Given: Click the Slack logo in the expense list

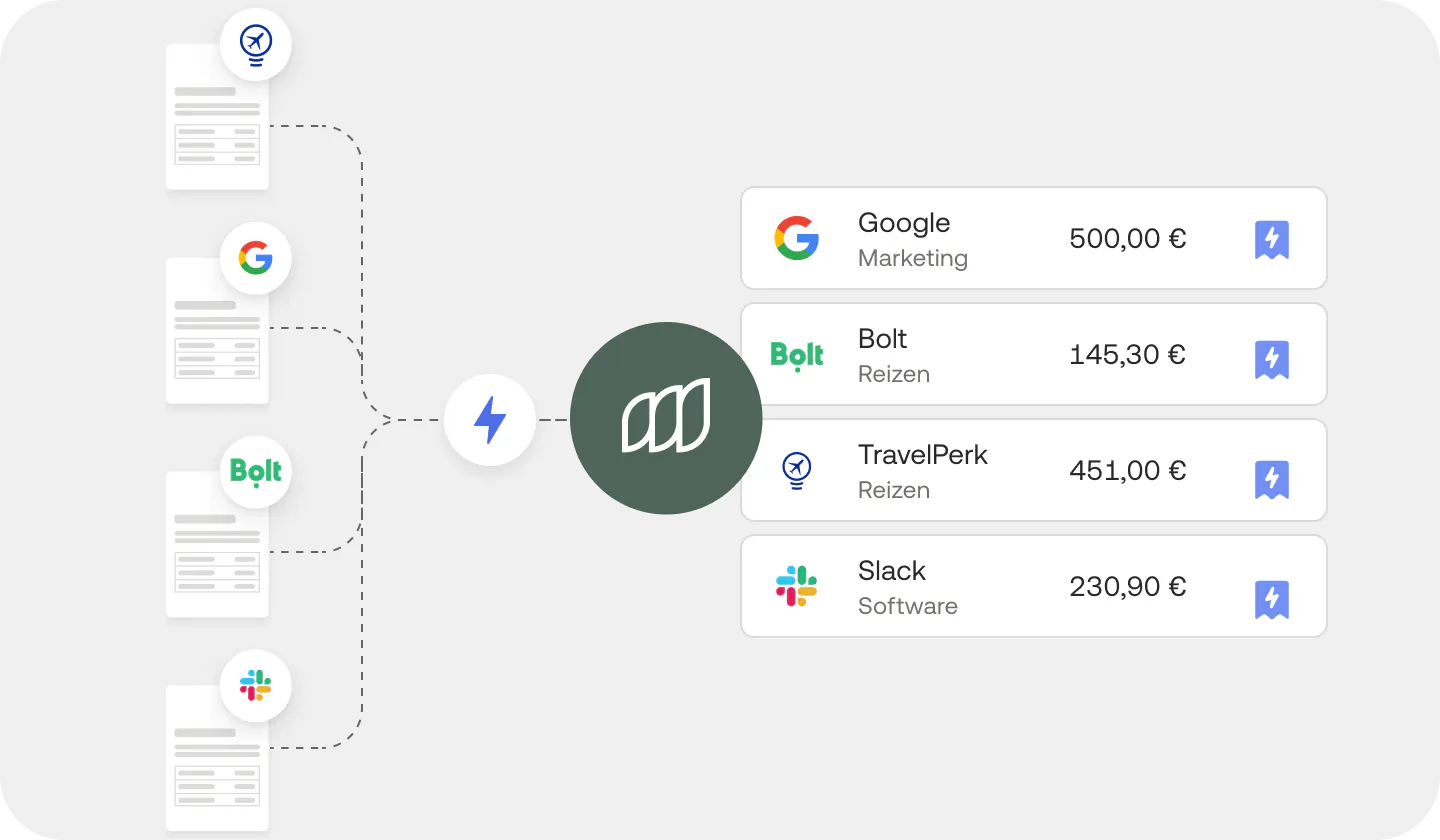Looking at the screenshot, I should click(796, 586).
